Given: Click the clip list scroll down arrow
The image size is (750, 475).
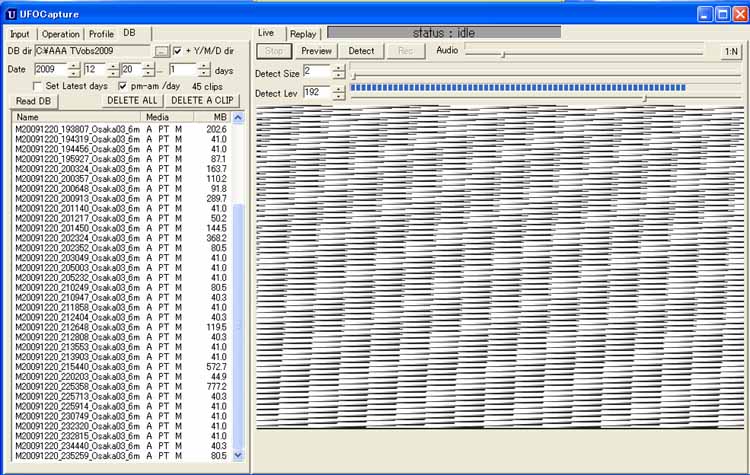Looking at the screenshot, I should 238,455.
